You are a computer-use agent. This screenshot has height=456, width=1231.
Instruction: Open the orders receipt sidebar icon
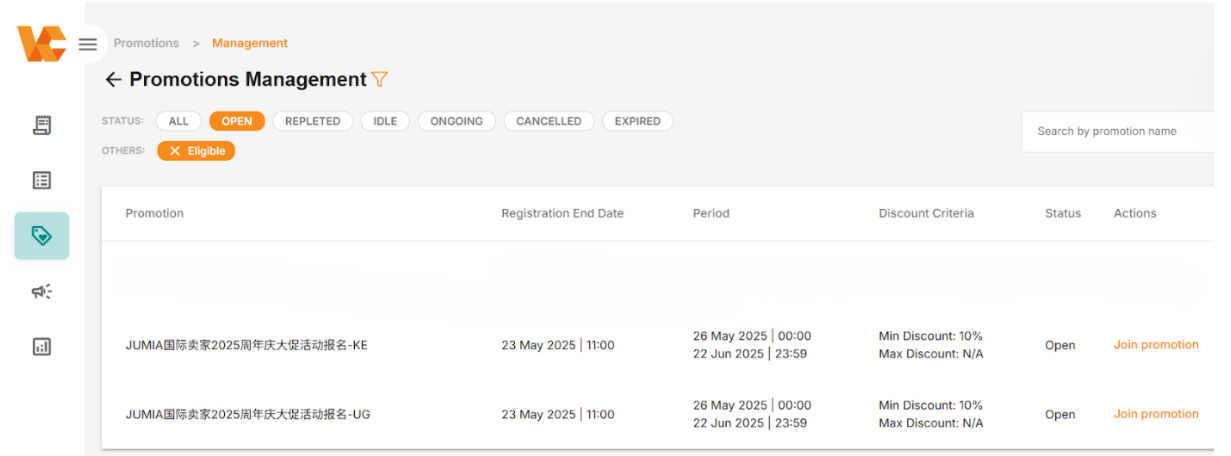42,125
